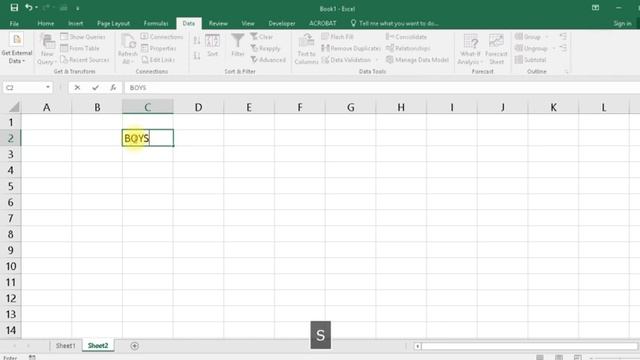Open Get External Data menu

pos(17,49)
